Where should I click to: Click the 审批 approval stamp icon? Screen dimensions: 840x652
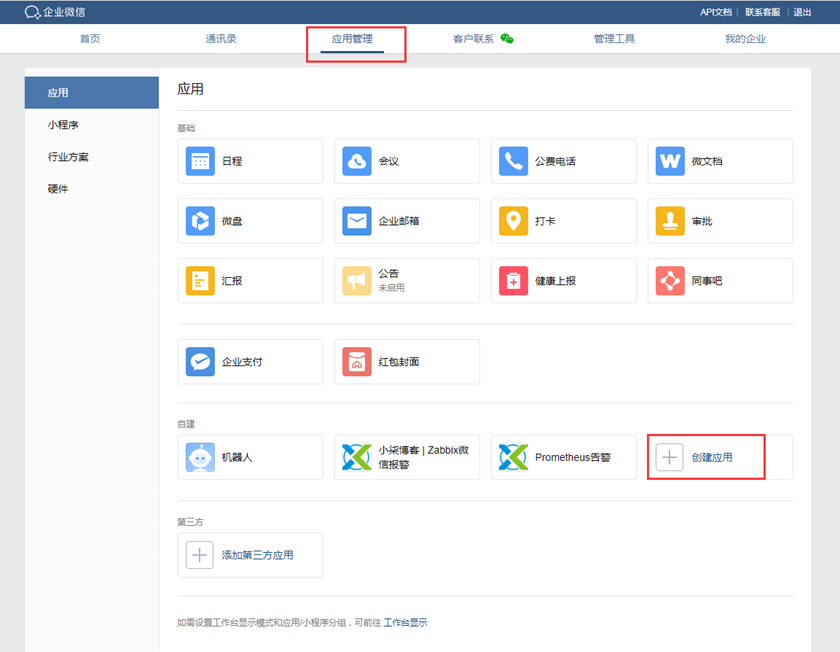pyautogui.click(x=670, y=221)
